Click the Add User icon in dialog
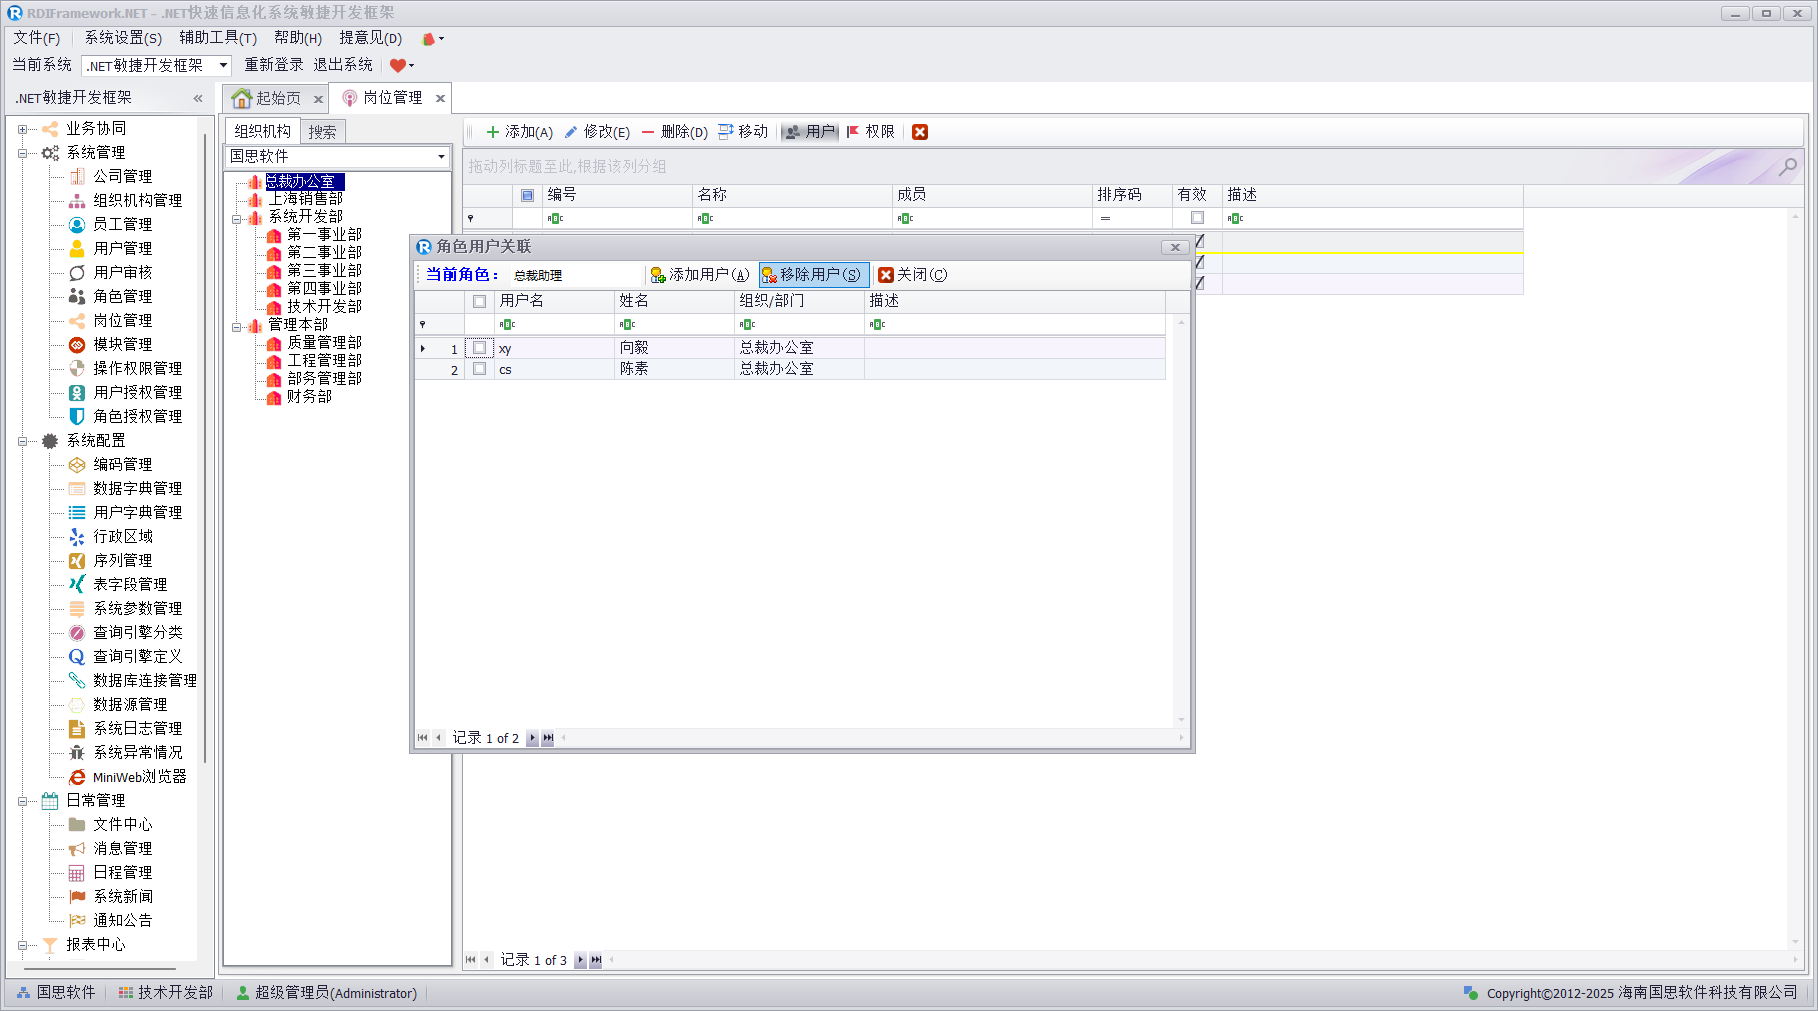1818x1011 pixels. coord(658,275)
